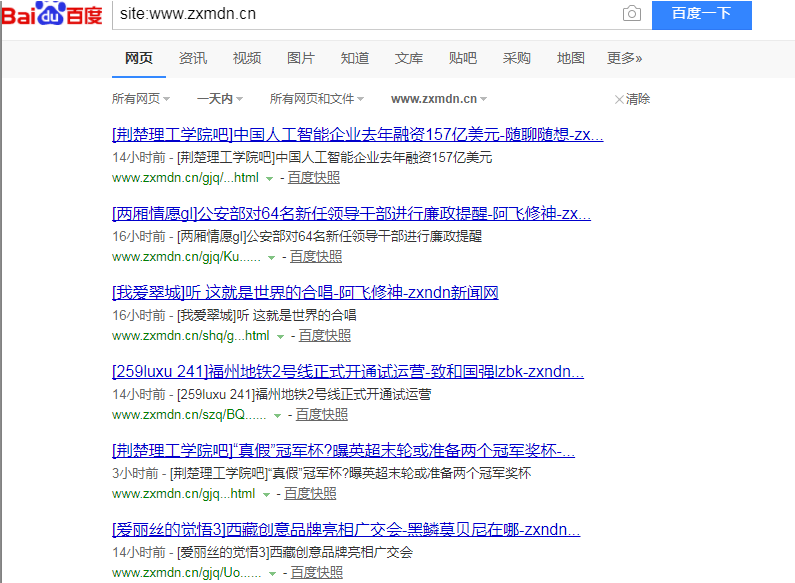
Task: Expand arrow beside www.zxmdn.cn/gjq/Uo......
Action: click(x=272, y=574)
